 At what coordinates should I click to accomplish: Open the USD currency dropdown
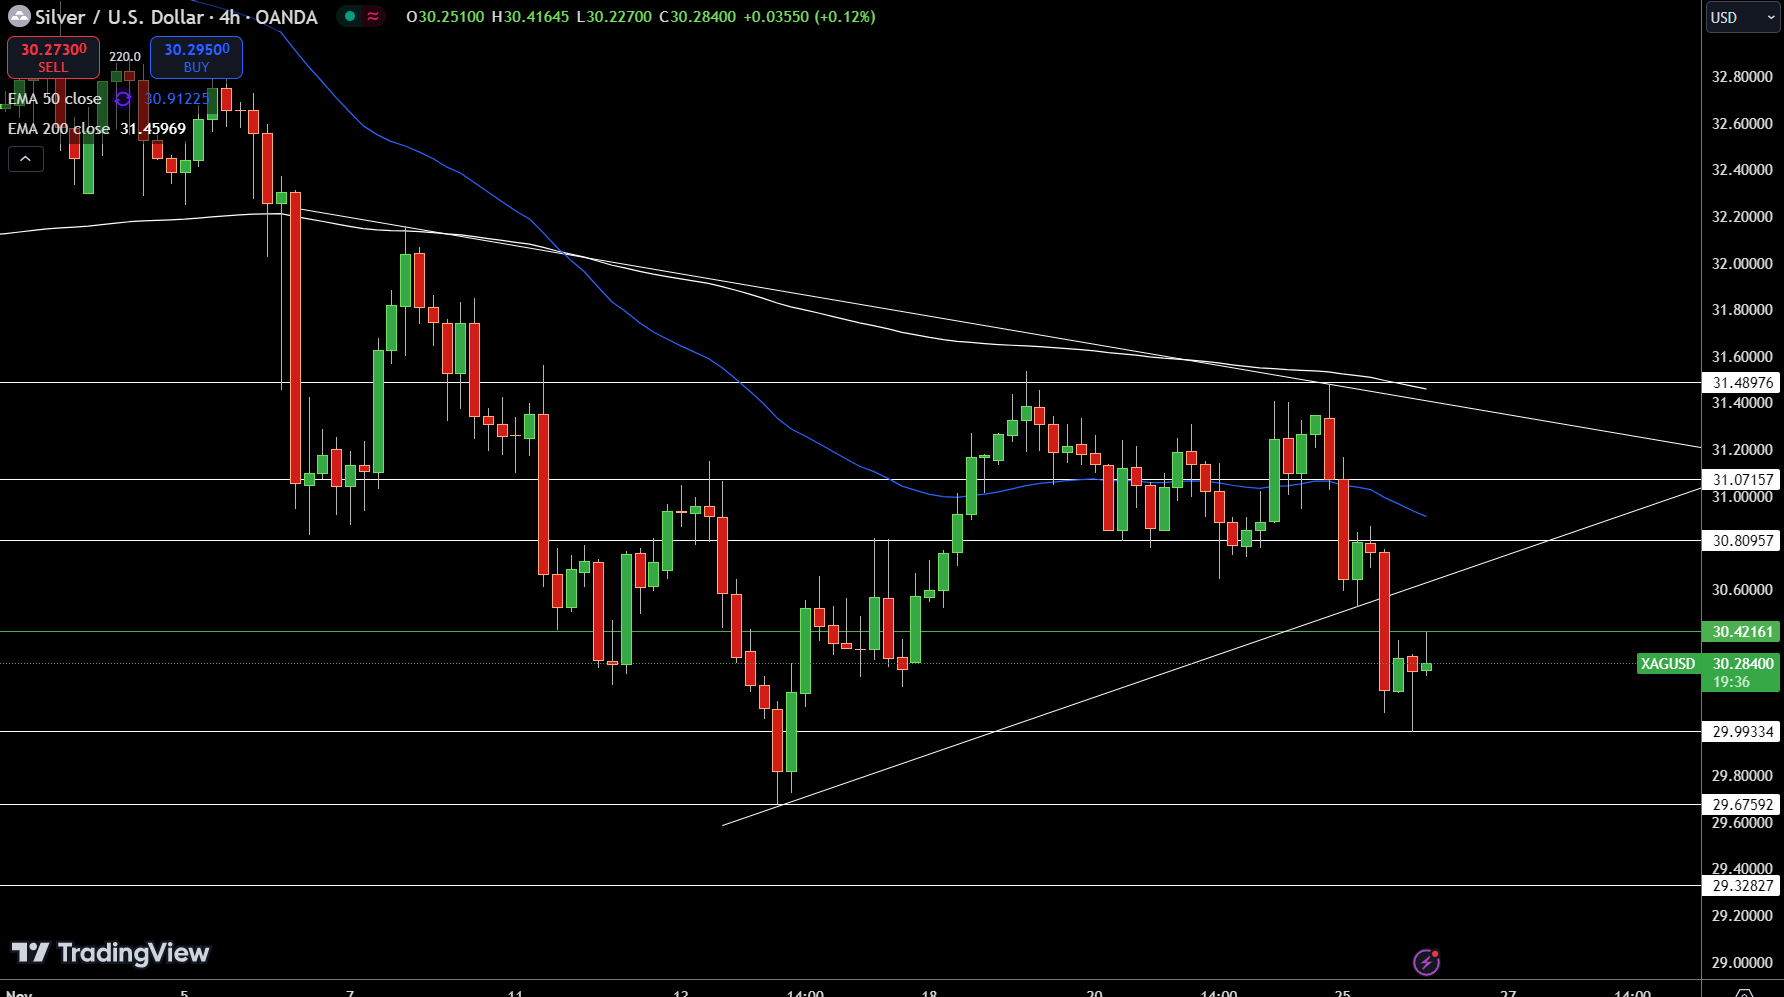tap(1742, 17)
